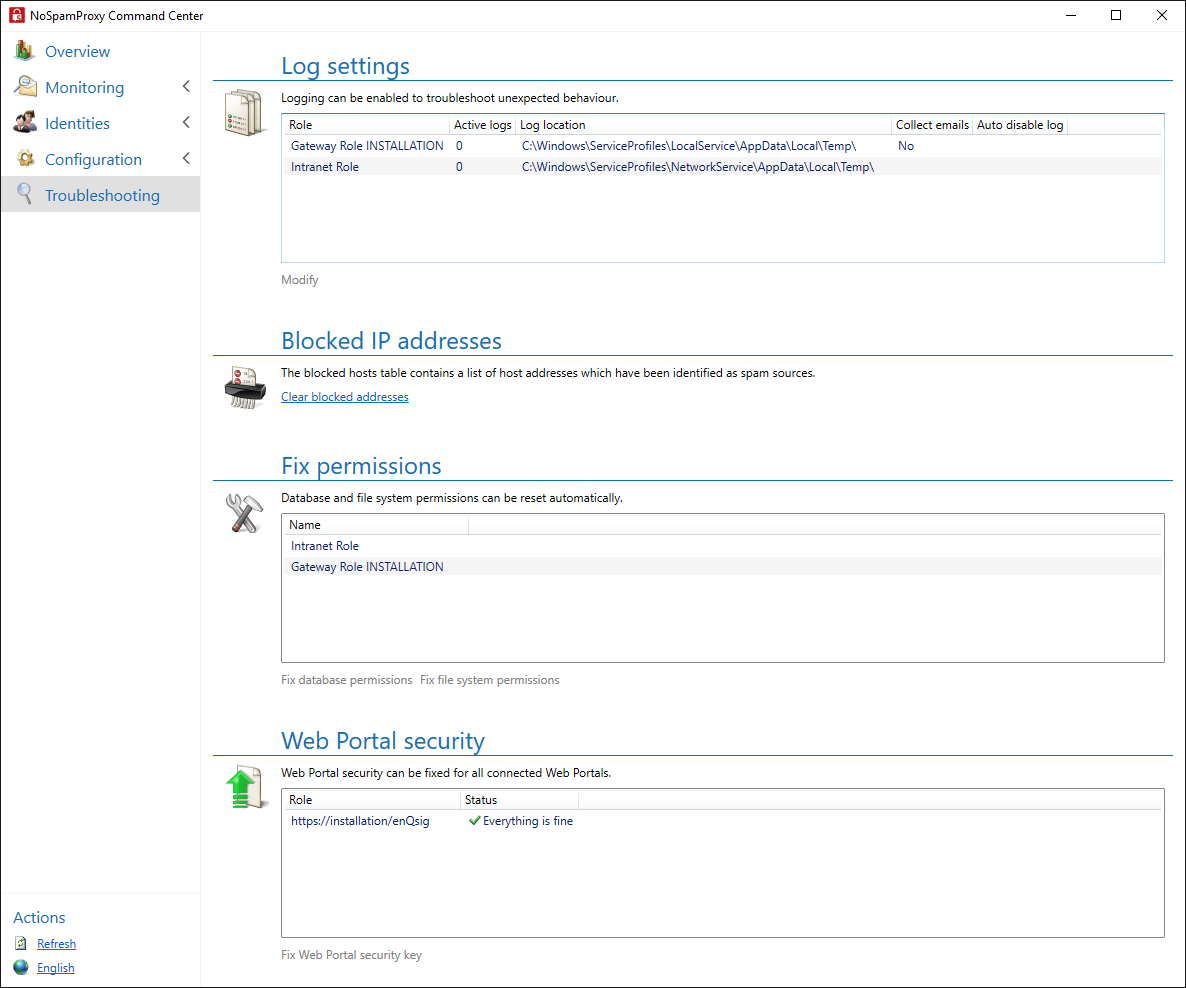Open the Identities section
Screen dimensions: 1186x988
(77, 123)
